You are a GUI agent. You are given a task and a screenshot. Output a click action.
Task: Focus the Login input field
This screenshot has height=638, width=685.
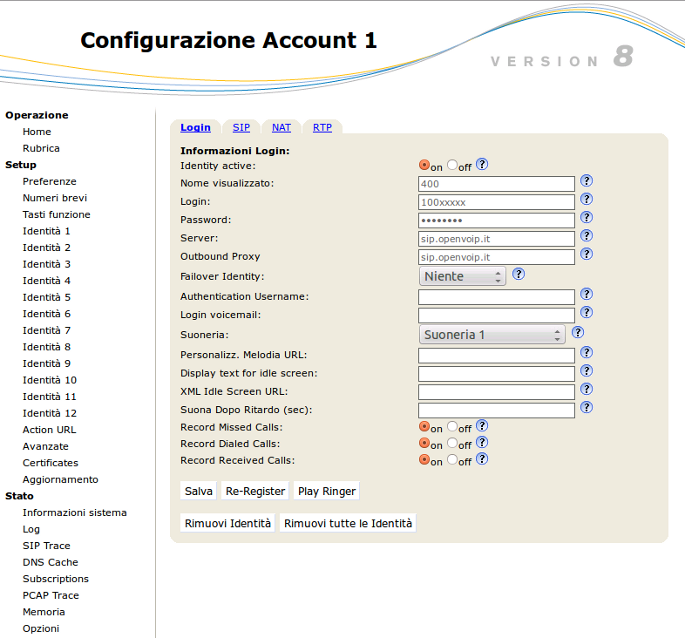(x=496, y=202)
